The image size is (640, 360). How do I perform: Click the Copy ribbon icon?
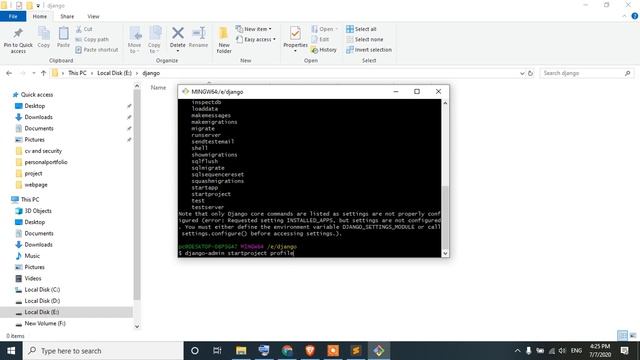[44, 33]
